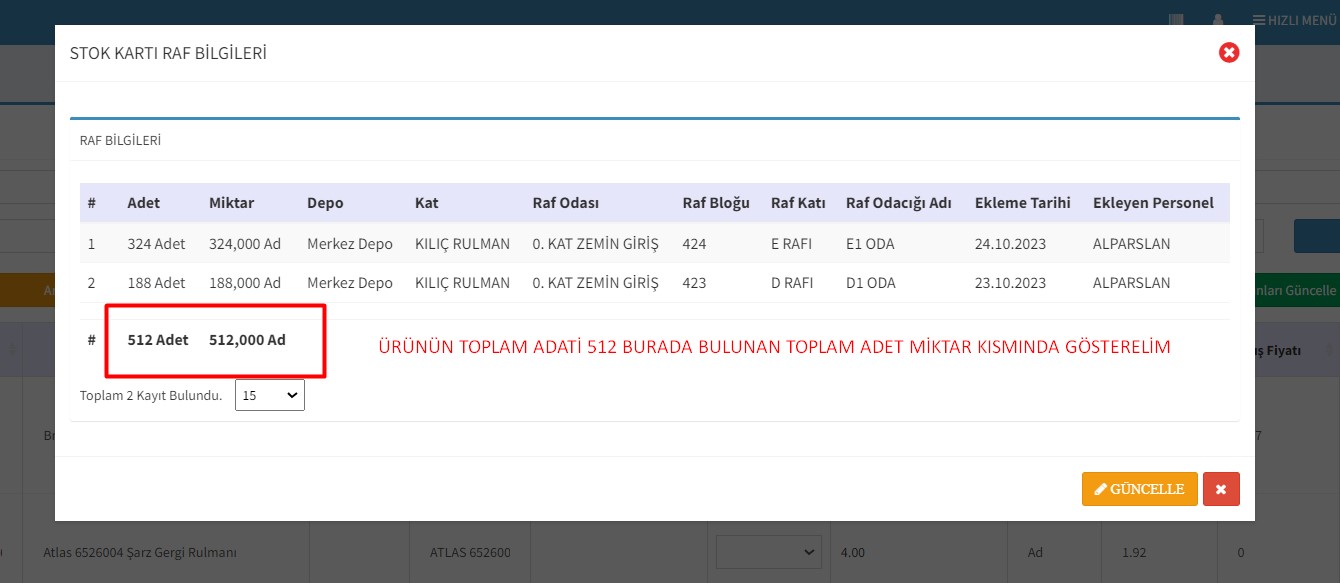Click the user profile icon in header
The width and height of the screenshot is (1340, 583).
pyautogui.click(x=1218, y=20)
